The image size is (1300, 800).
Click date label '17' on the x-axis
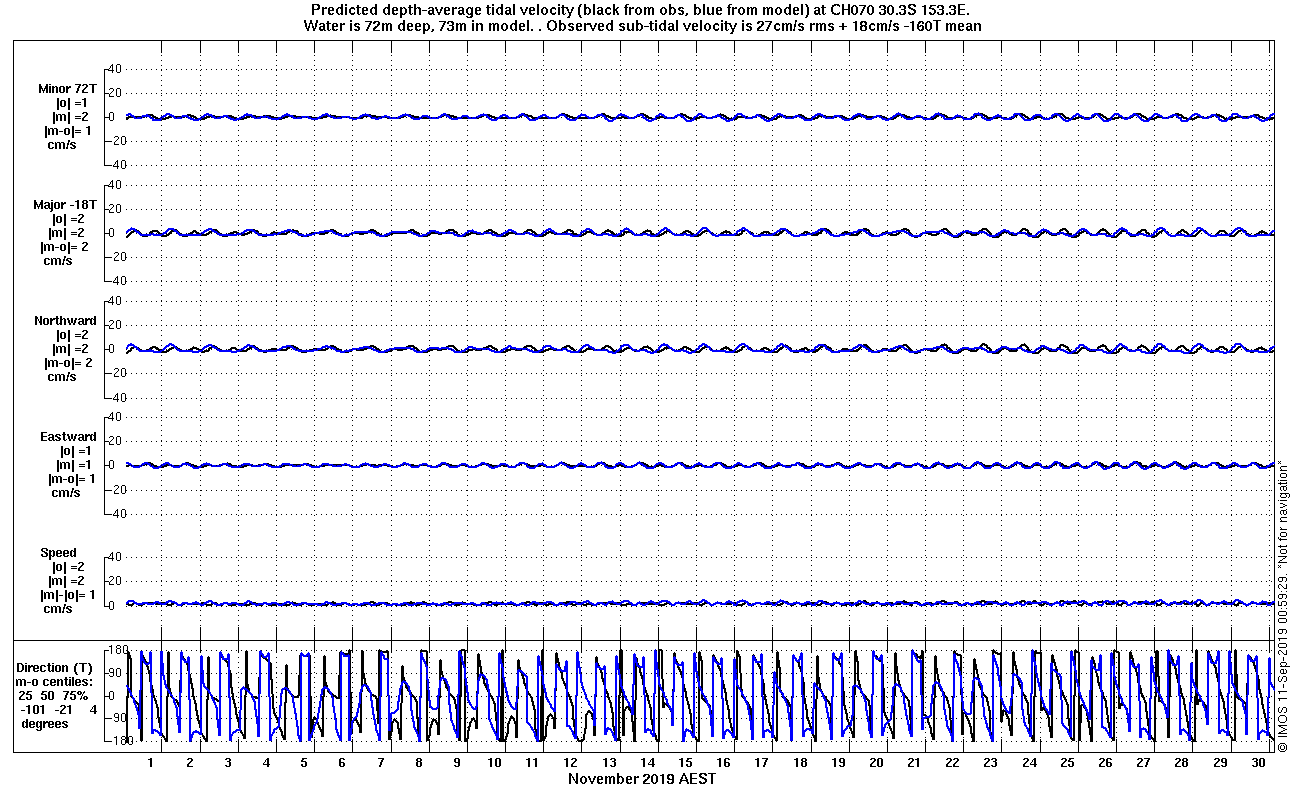[762, 762]
